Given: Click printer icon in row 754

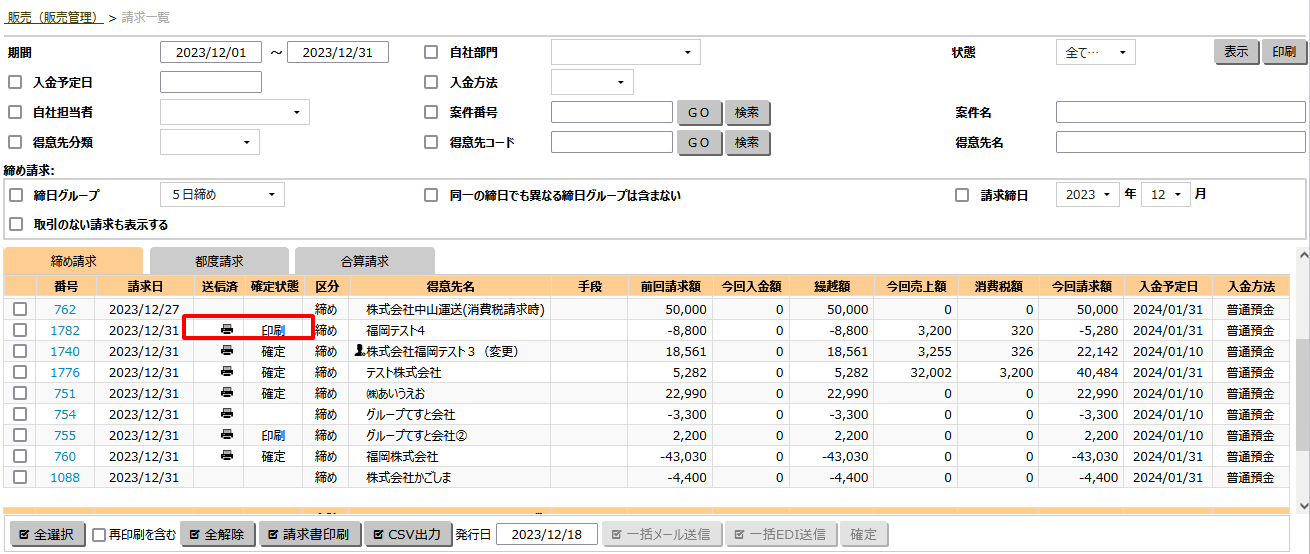Looking at the screenshot, I should pos(227,414).
